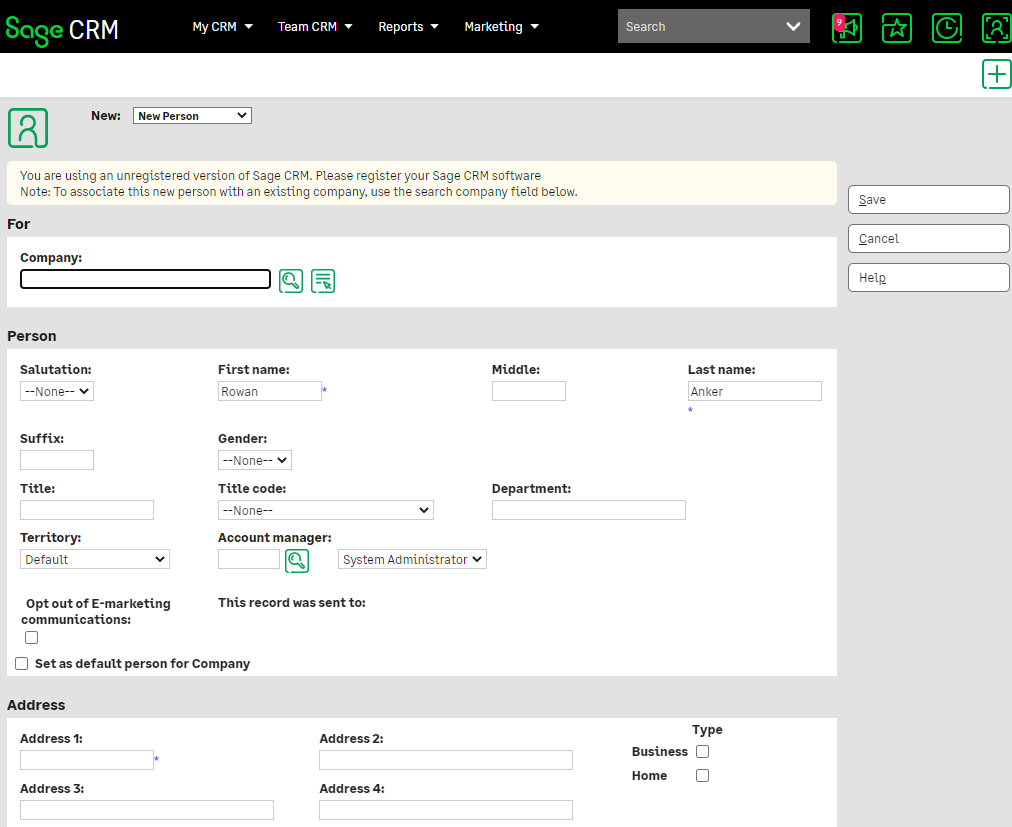This screenshot has width=1012, height=827.
Task: Open the Gender dropdown
Action: click(x=255, y=461)
